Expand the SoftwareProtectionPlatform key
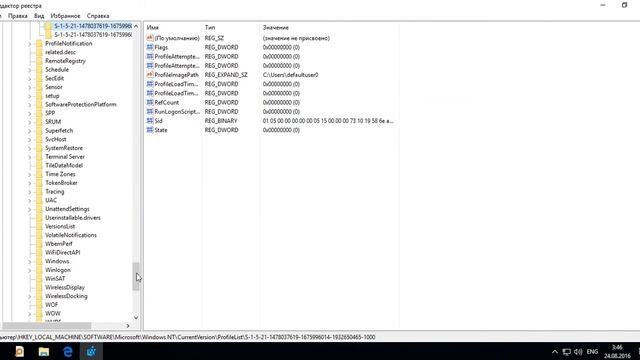Image resolution: width=640 pixels, height=360 pixels. (29, 104)
